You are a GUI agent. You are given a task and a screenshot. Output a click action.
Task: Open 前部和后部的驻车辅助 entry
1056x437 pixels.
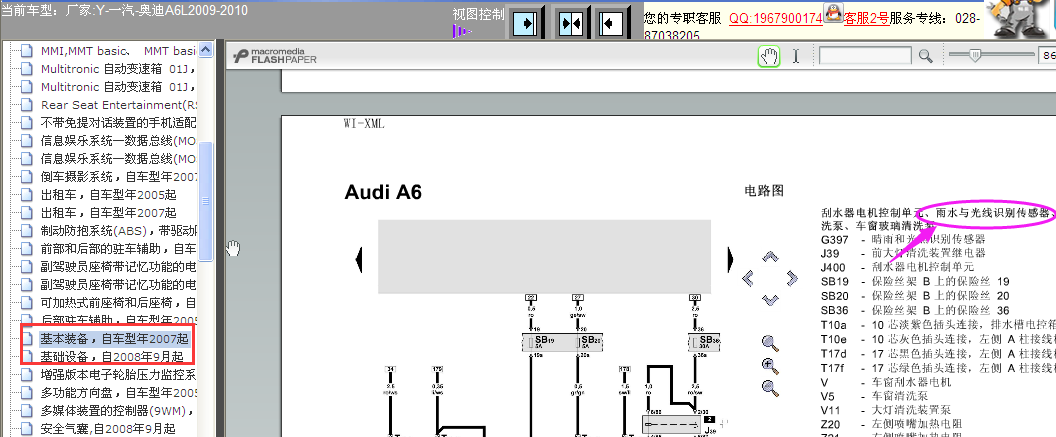(119, 249)
